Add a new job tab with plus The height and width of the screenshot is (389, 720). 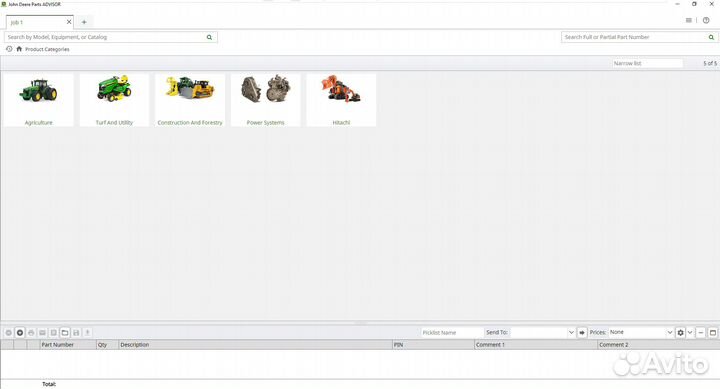click(x=84, y=22)
